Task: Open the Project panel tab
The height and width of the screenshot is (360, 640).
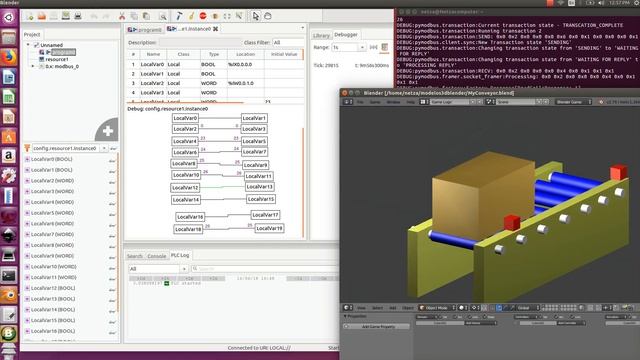Action: point(32,35)
